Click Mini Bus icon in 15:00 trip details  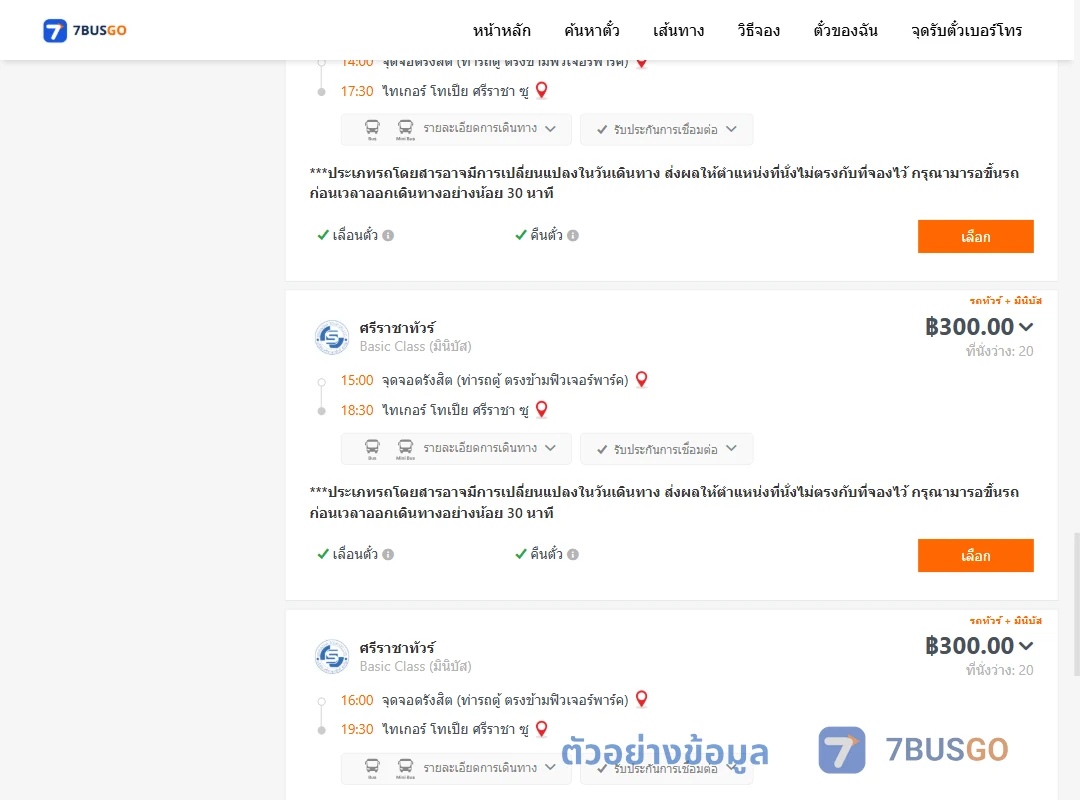tap(406, 449)
